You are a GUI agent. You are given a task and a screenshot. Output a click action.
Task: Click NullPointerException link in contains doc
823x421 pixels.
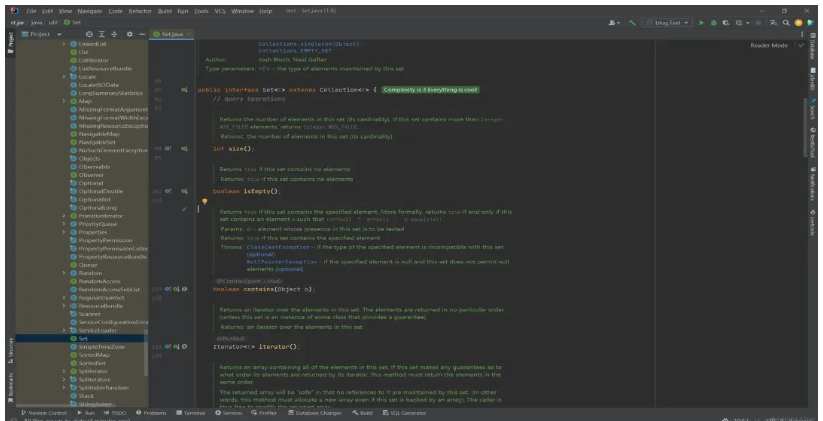(x=282, y=261)
